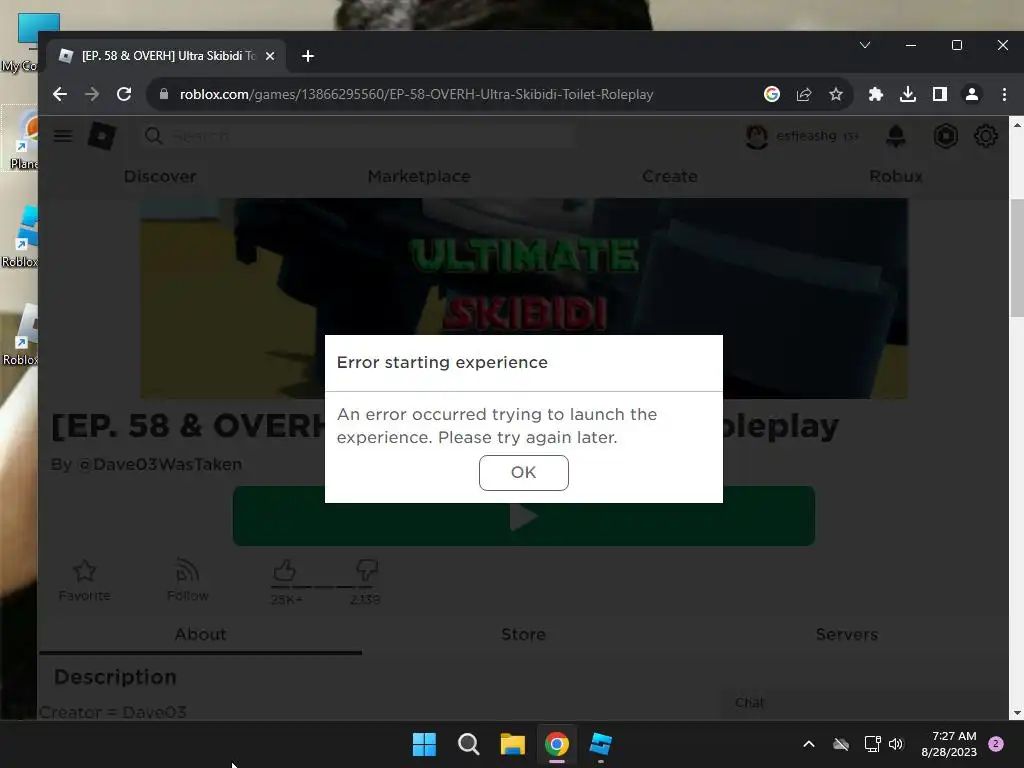
Task: Share this page via the share icon
Action: [x=804, y=94]
